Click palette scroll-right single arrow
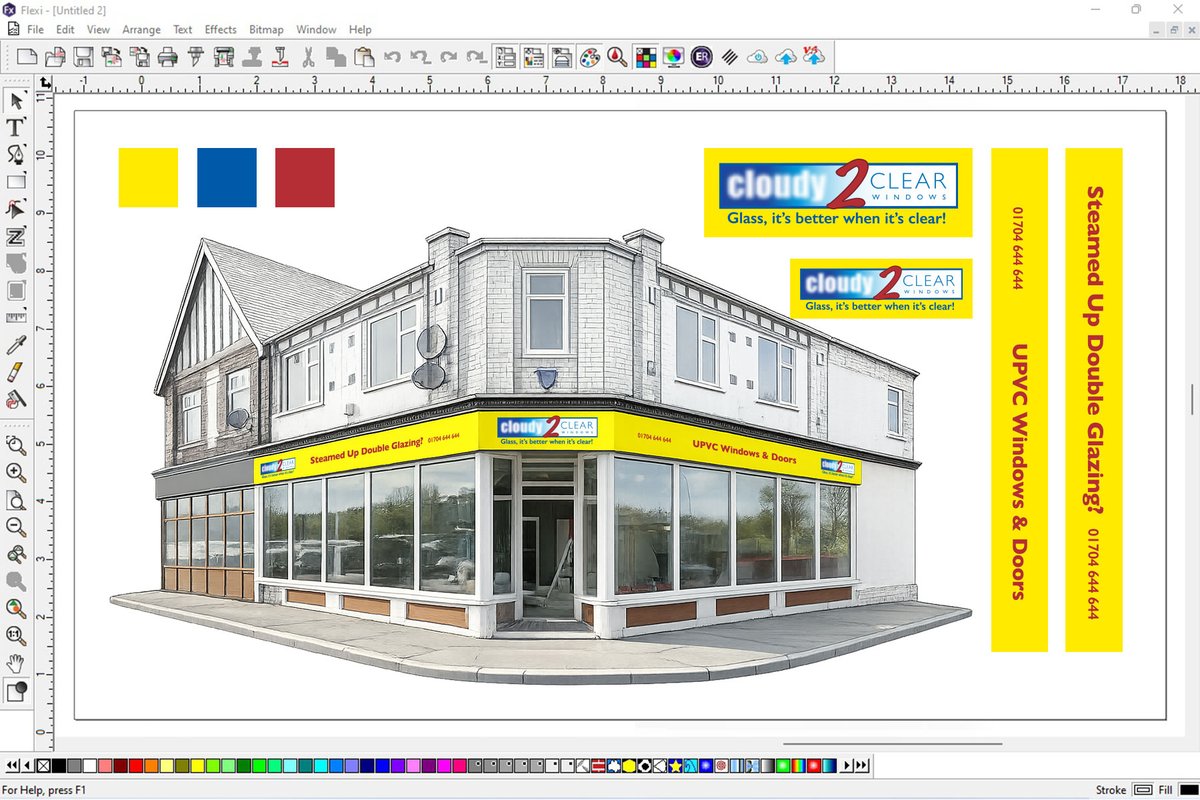Image resolution: width=1200 pixels, height=800 pixels. (848, 766)
